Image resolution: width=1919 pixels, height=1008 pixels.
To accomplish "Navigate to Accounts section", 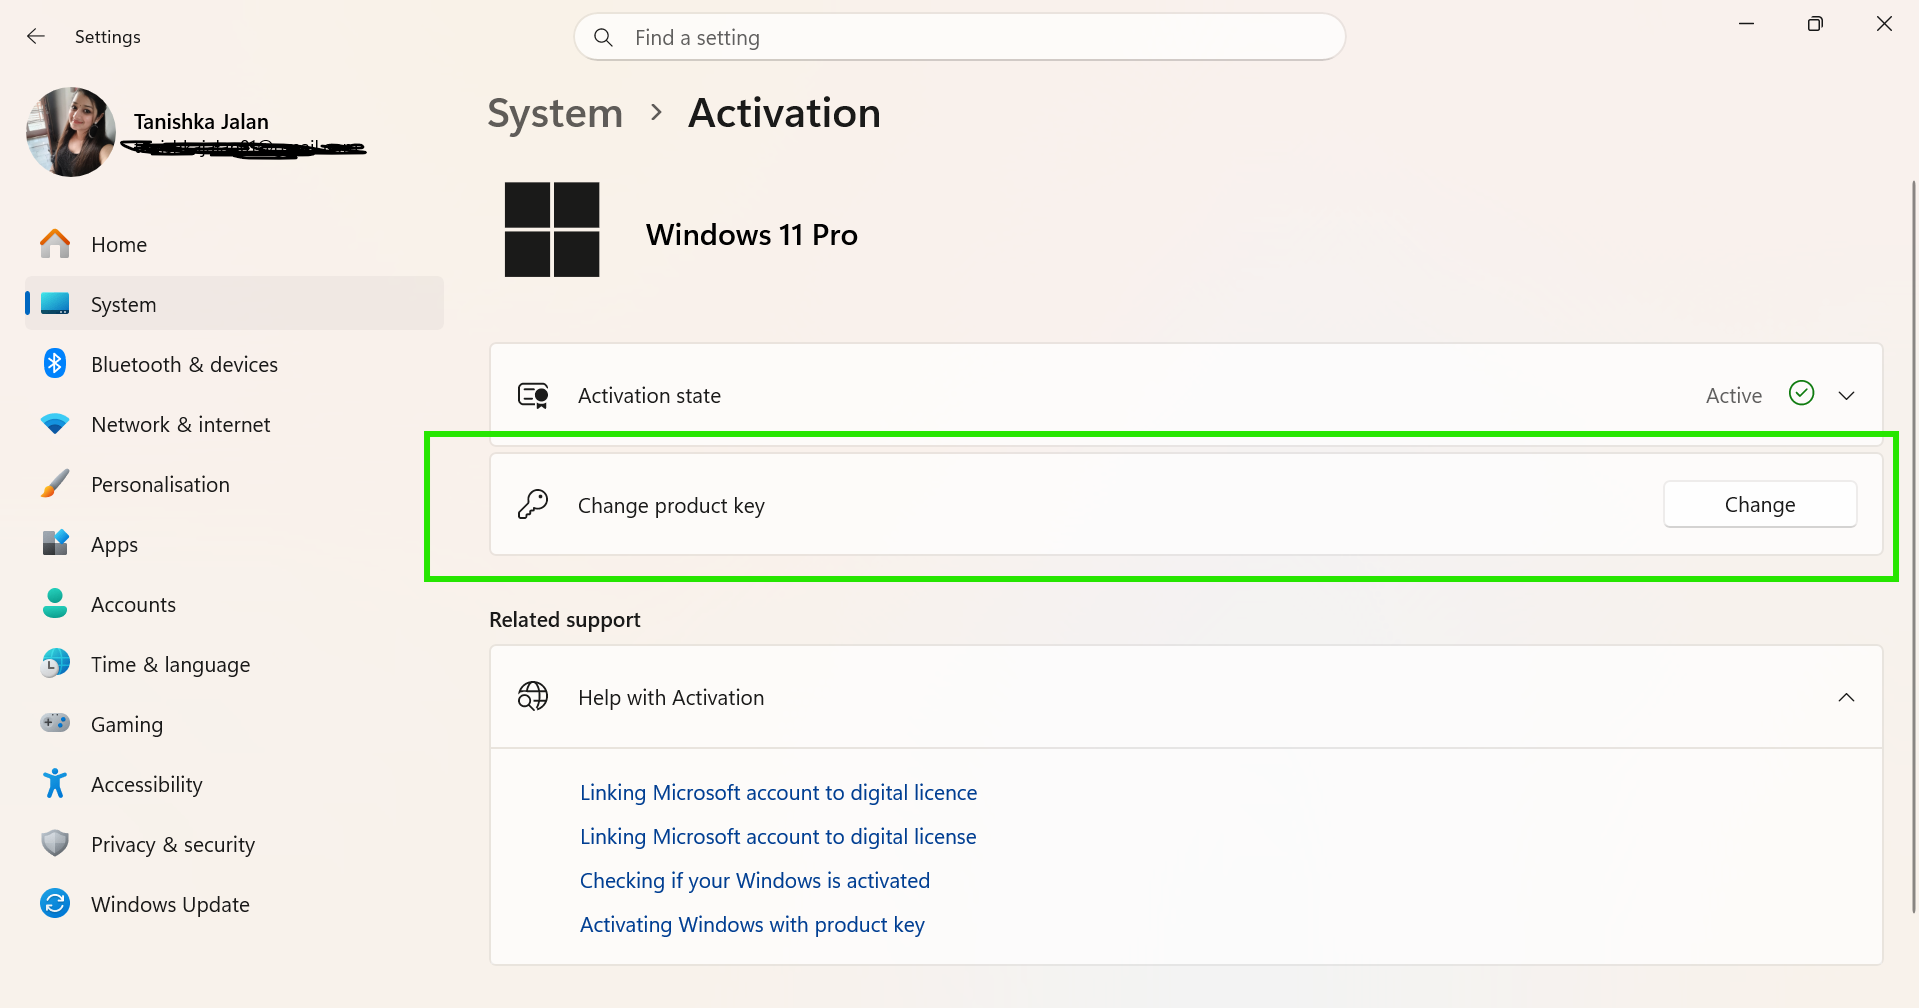I will click(x=234, y=604).
